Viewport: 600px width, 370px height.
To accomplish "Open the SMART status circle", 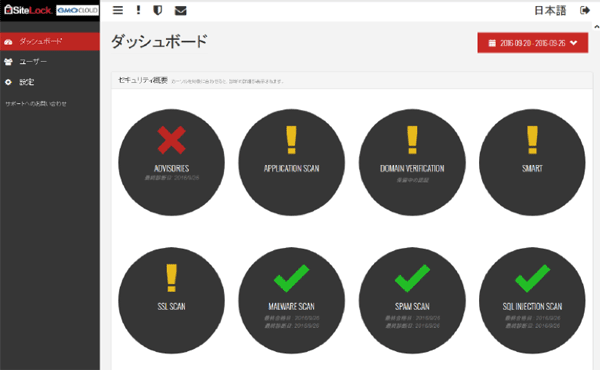I will pyautogui.click(x=532, y=162).
